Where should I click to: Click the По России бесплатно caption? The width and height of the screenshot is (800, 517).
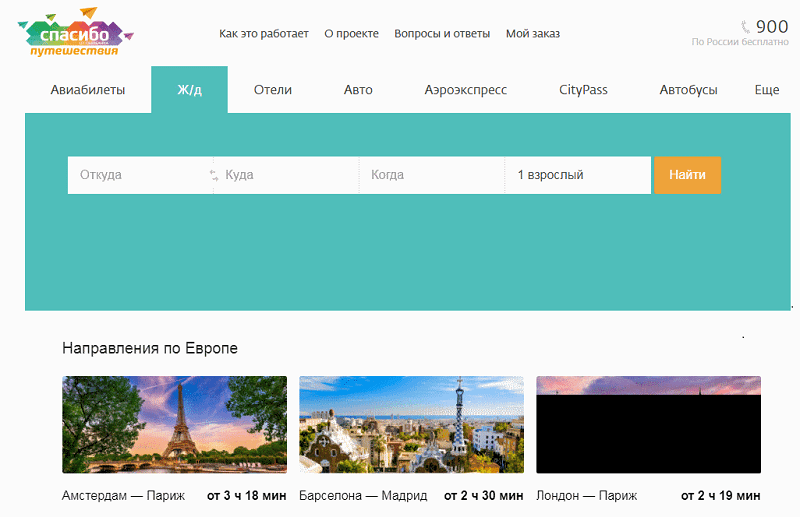click(740, 42)
